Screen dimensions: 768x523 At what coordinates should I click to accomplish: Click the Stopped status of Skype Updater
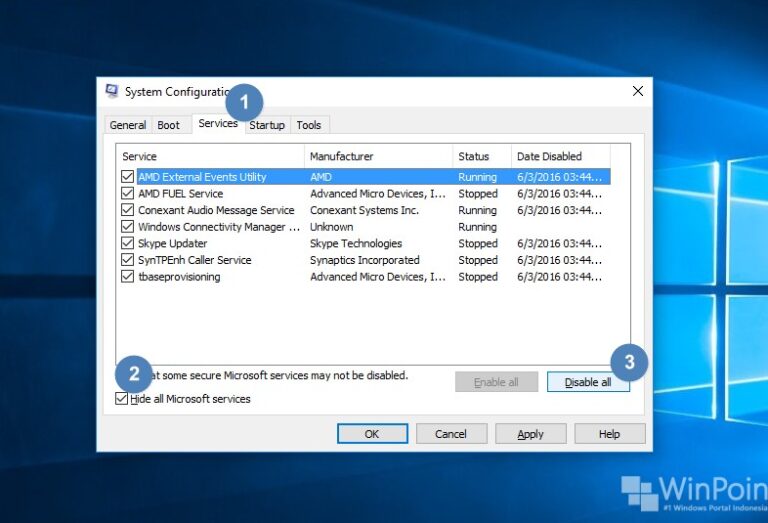[478, 243]
